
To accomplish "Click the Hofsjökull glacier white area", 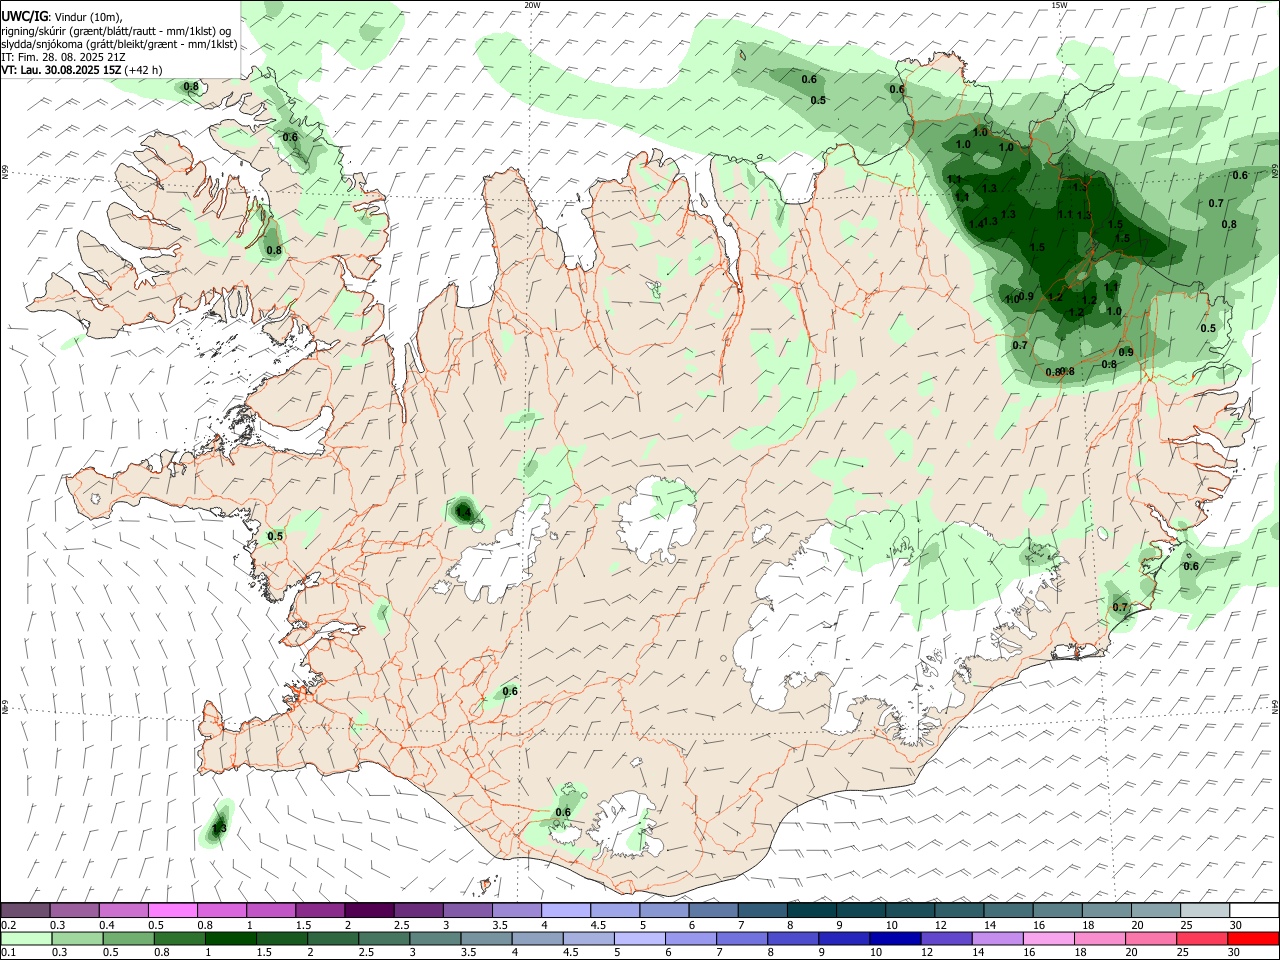I will [657, 518].
